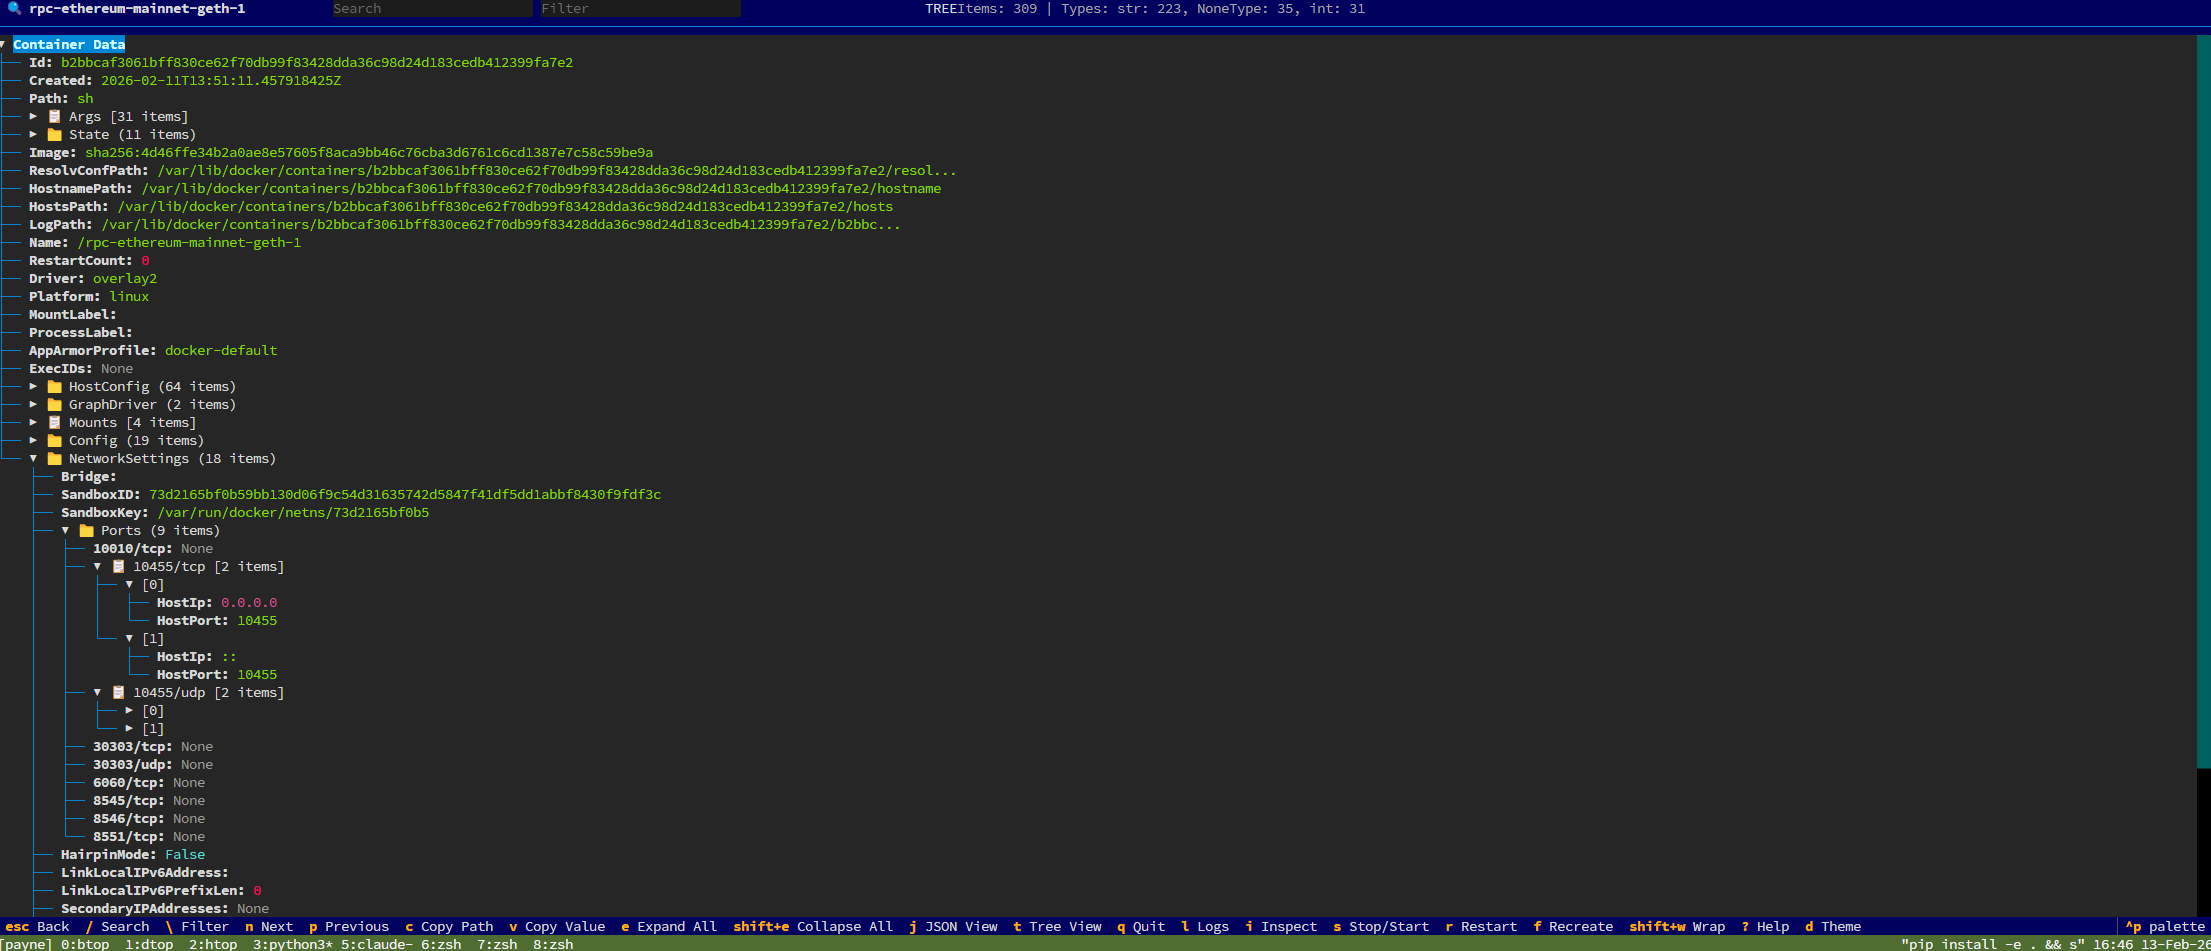The height and width of the screenshot is (951, 2211).
Task: Click the folder icon next to Ports
Action: (87, 530)
